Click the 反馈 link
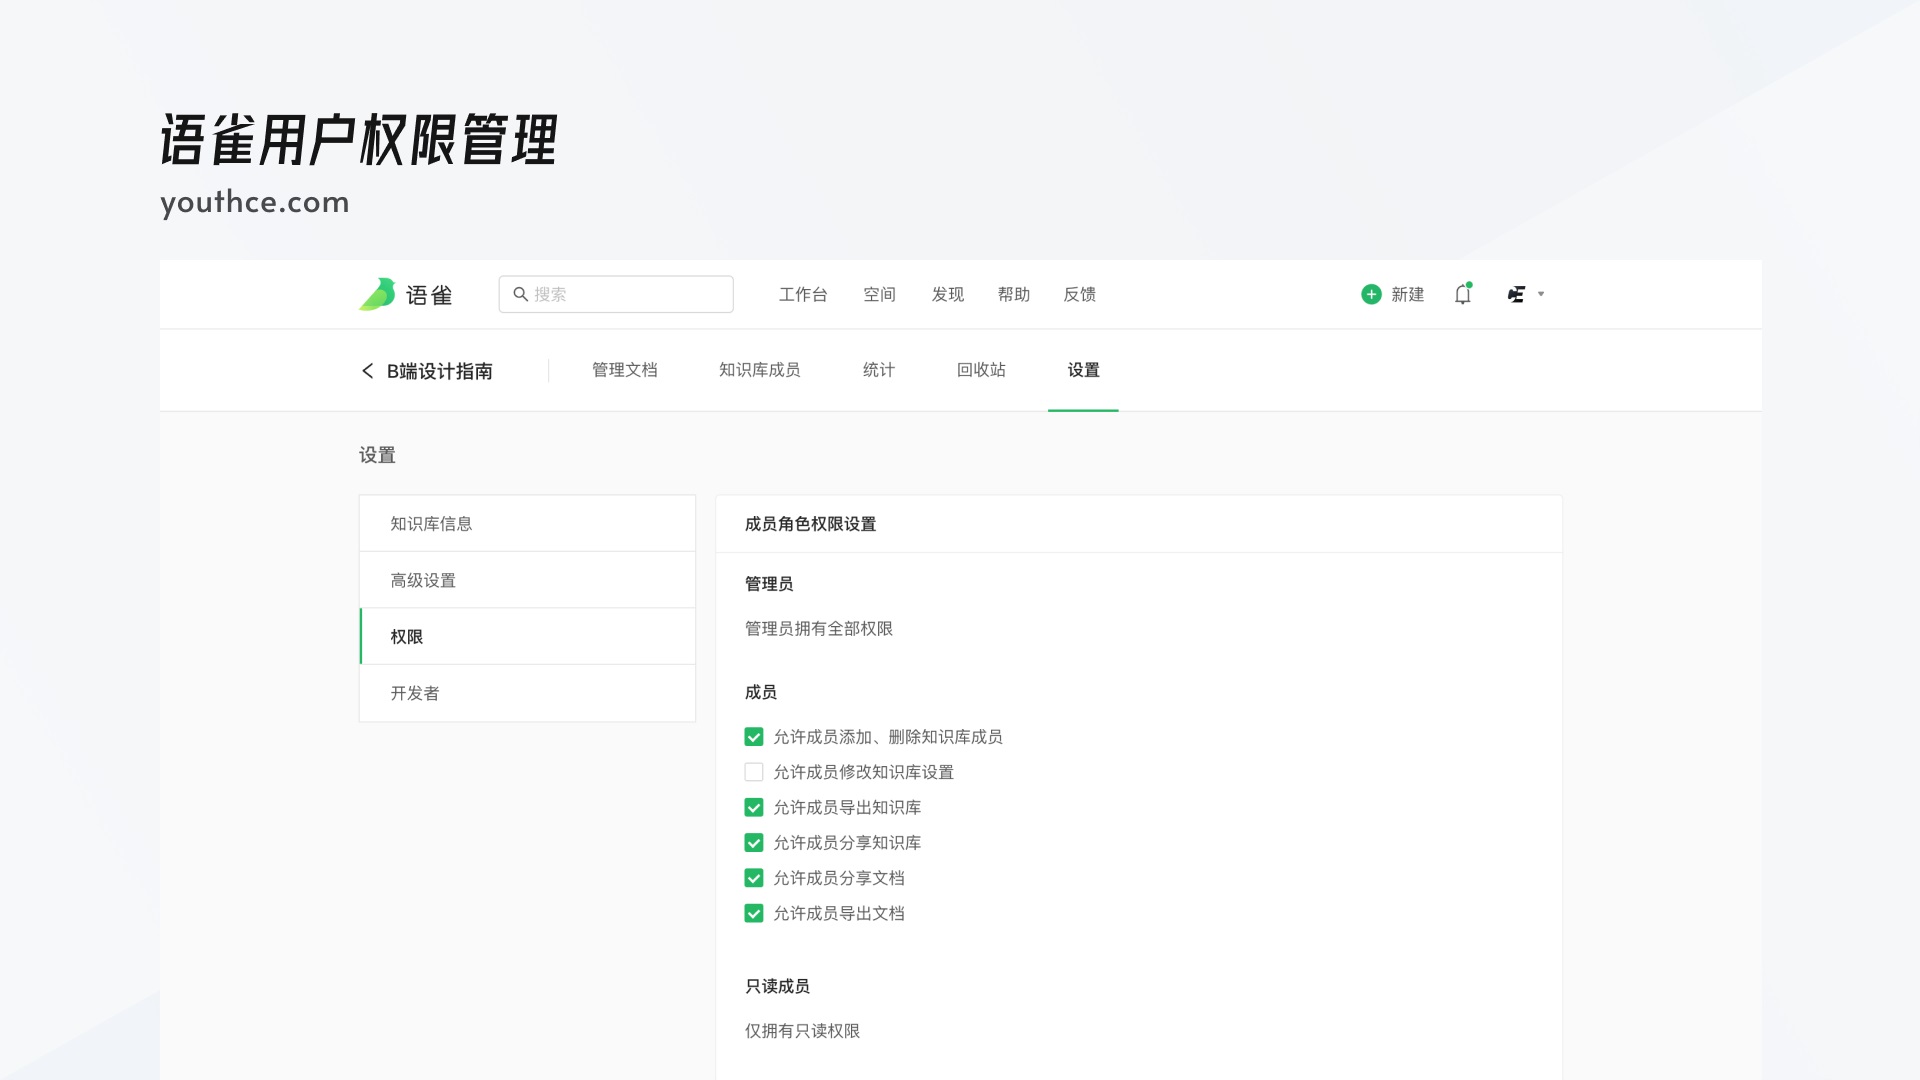This screenshot has height=1080, width=1920. coord(1080,294)
